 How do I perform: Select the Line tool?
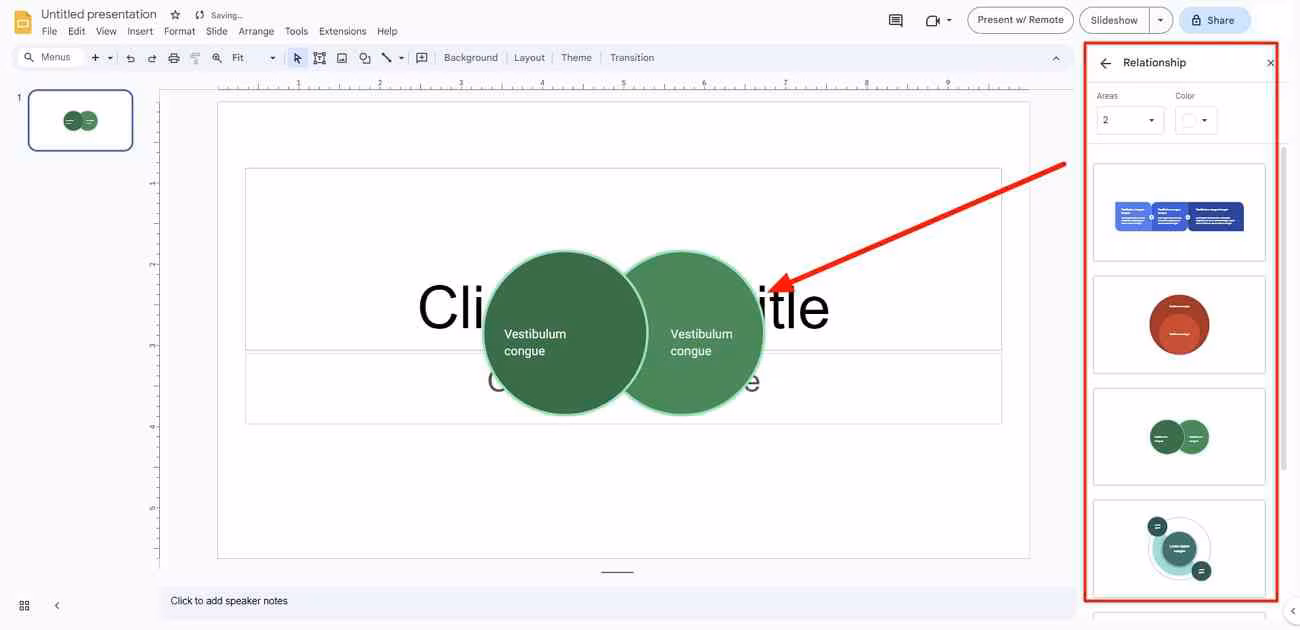click(386, 58)
